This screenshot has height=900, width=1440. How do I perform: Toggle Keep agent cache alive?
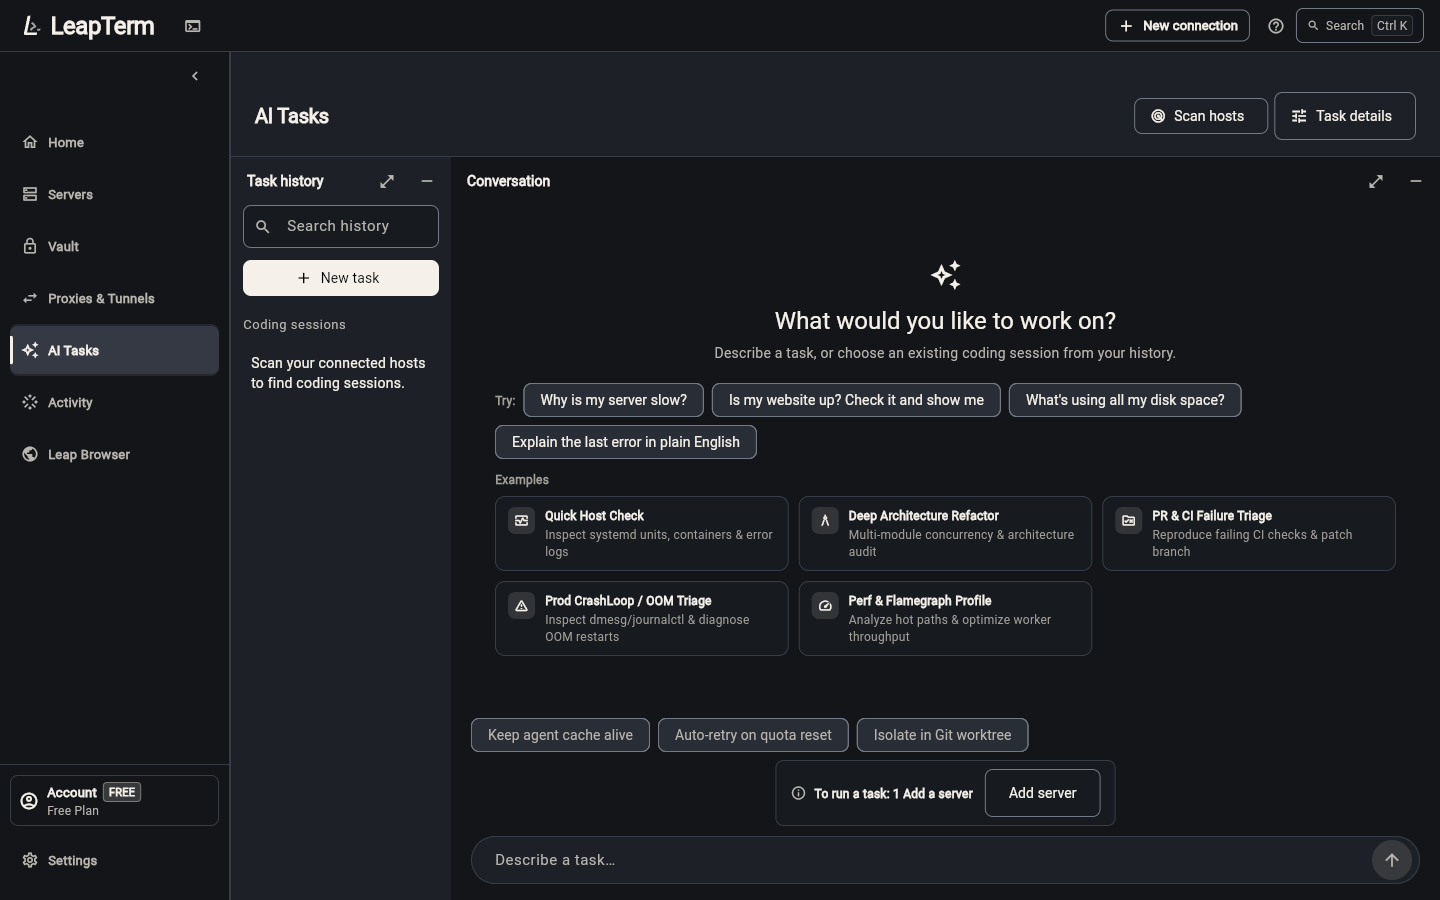coord(560,735)
